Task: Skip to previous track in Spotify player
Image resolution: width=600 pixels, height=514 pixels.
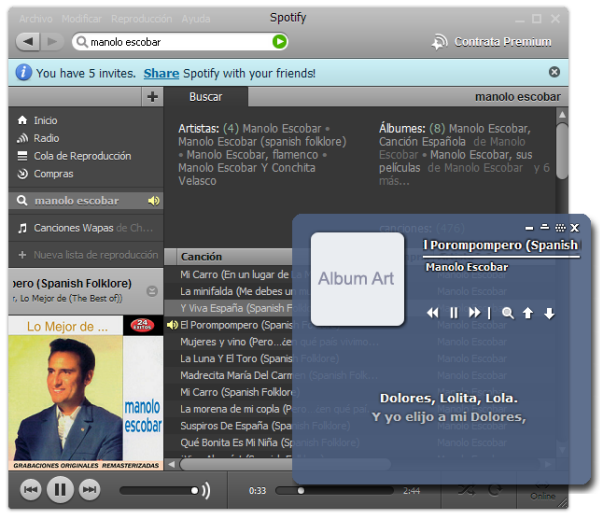Action: [x=31, y=490]
